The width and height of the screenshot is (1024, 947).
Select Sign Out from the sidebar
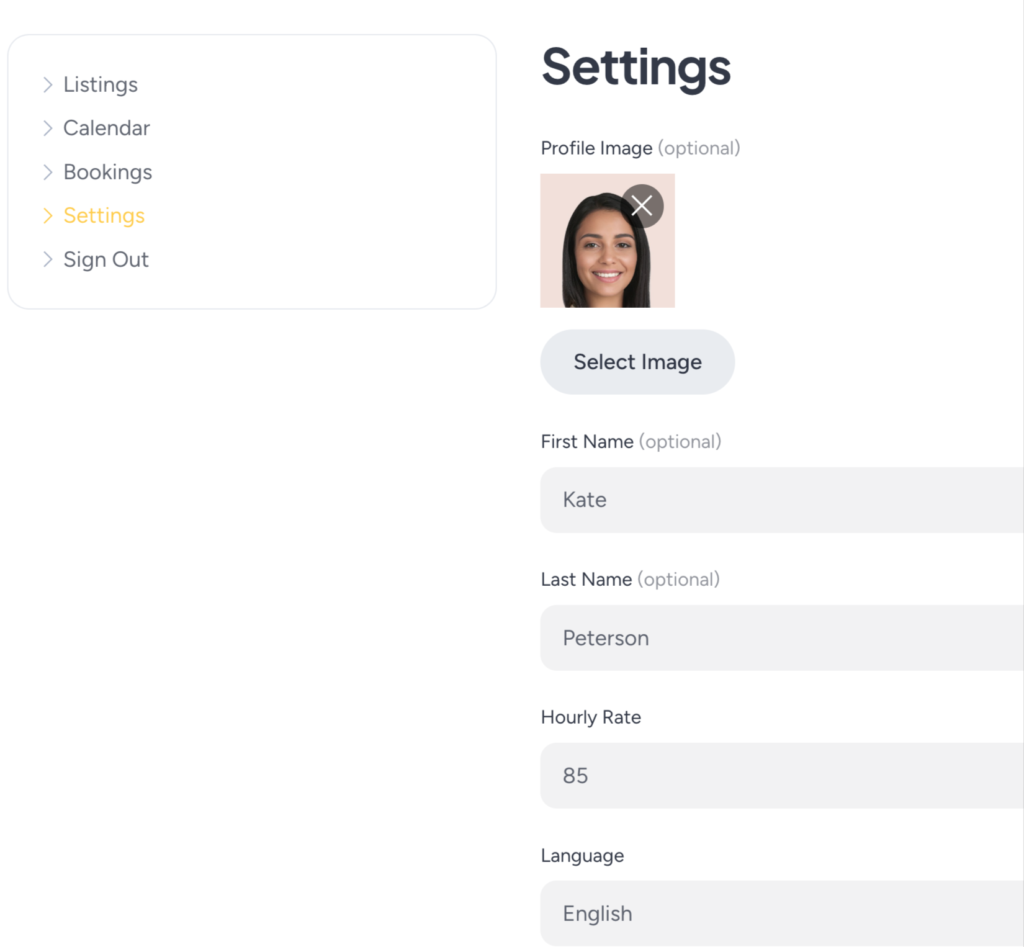coord(105,260)
